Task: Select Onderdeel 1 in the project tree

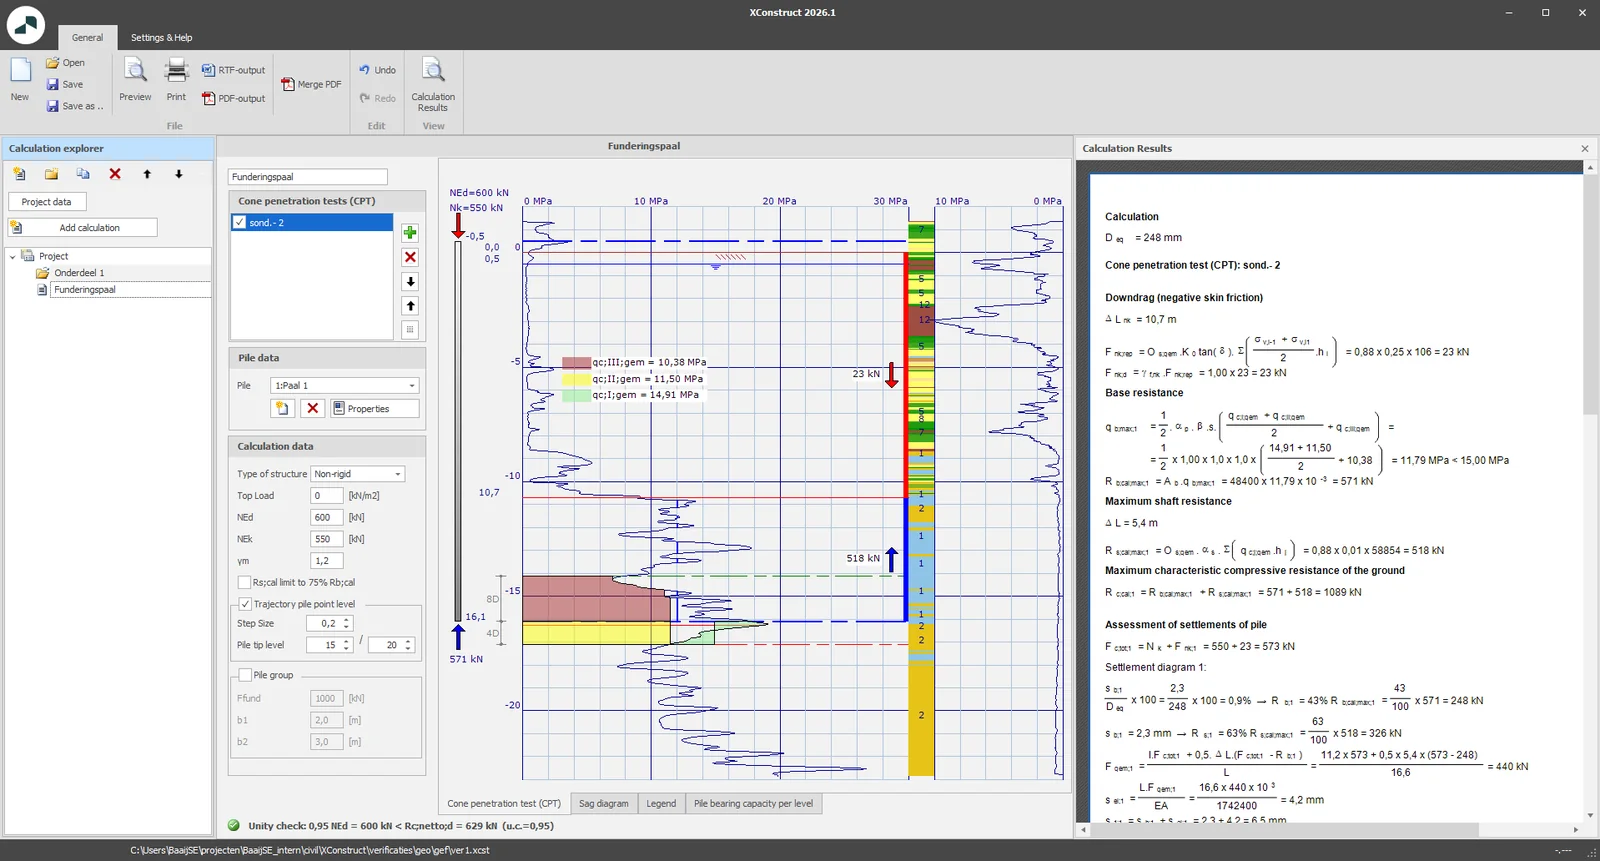Action: point(79,273)
